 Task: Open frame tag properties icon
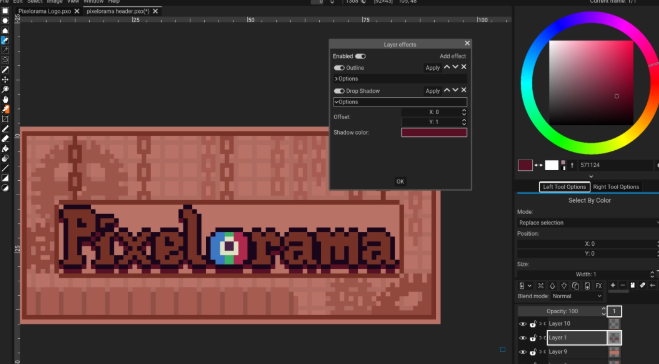pyautogui.click(x=643, y=285)
